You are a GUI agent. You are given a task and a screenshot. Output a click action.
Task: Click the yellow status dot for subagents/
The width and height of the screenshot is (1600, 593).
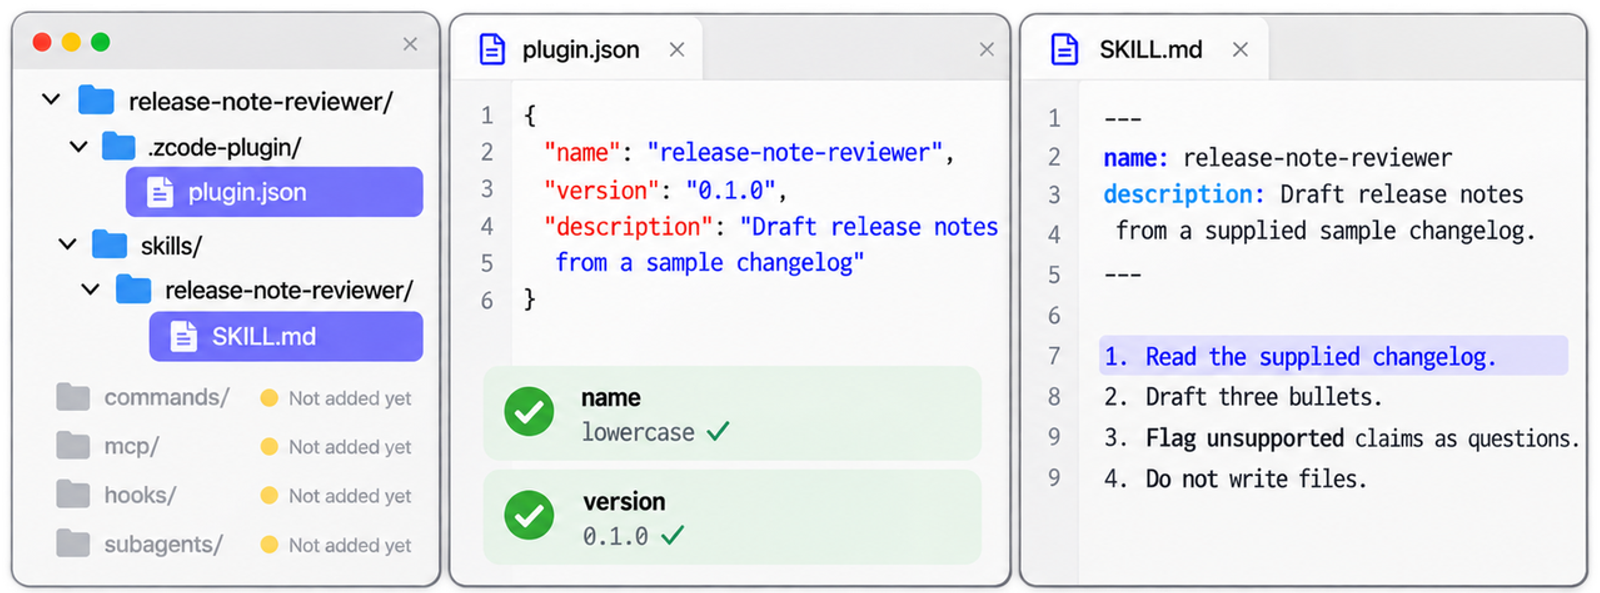coord(269,545)
